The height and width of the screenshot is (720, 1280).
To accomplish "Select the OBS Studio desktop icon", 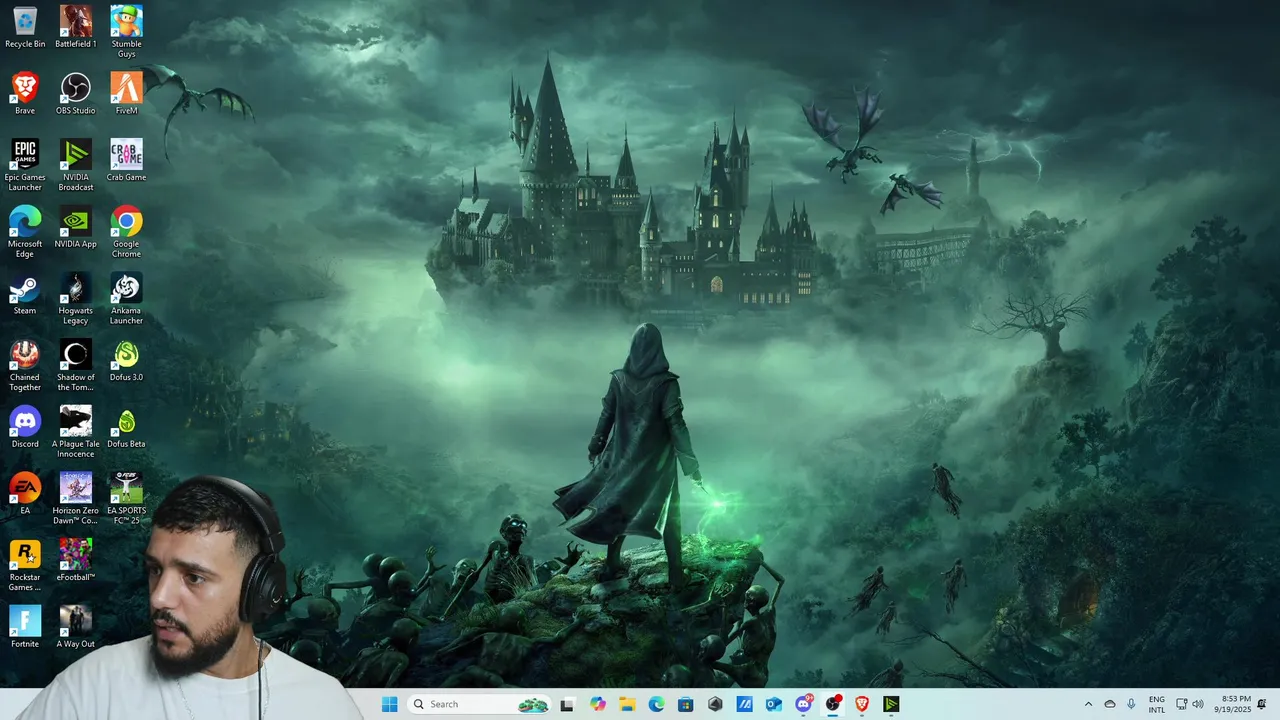I will click(x=76, y=94).
